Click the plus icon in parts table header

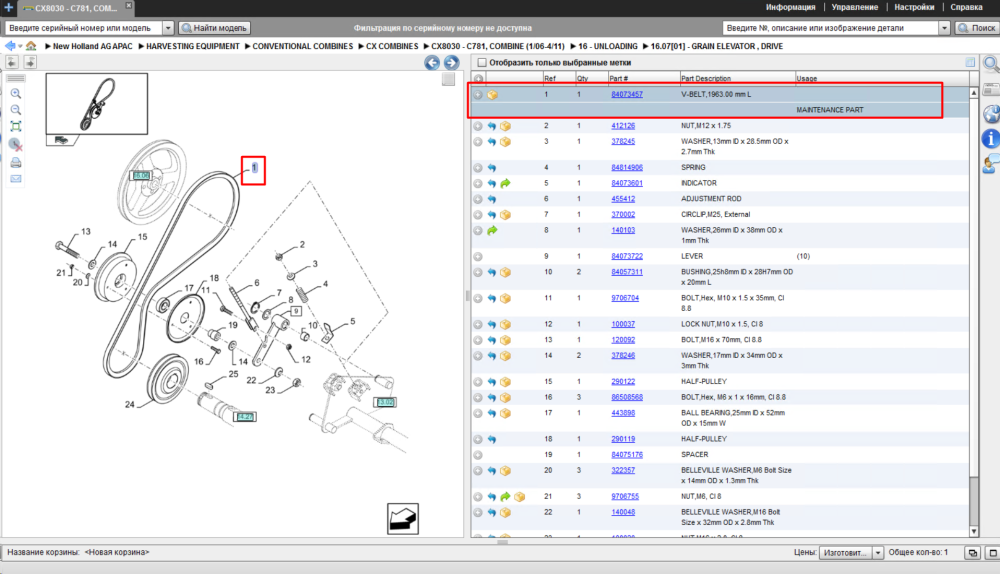tap(478, 78)
